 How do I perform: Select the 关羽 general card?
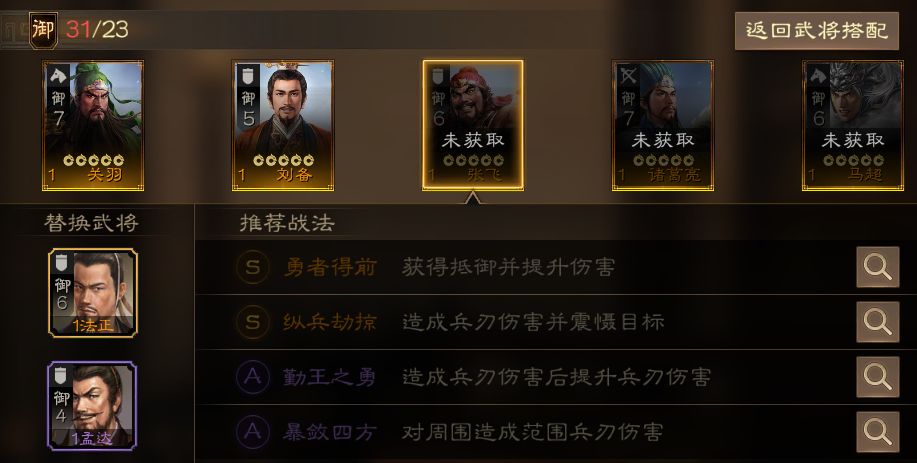pos(93,125)
